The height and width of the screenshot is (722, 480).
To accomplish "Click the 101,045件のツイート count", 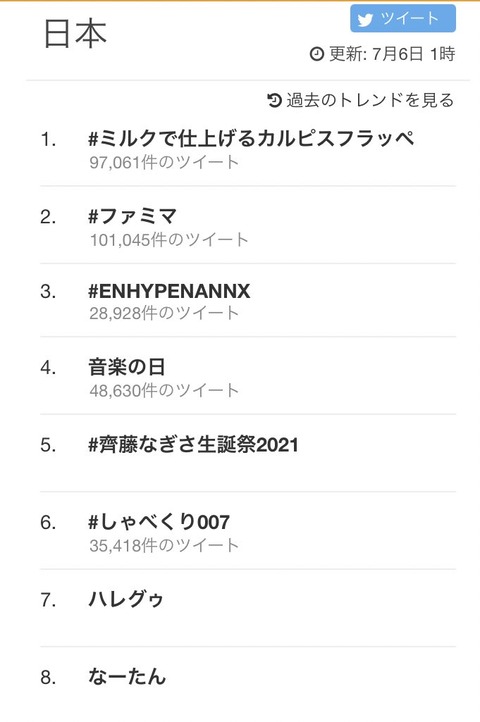I will click(169, 239).
